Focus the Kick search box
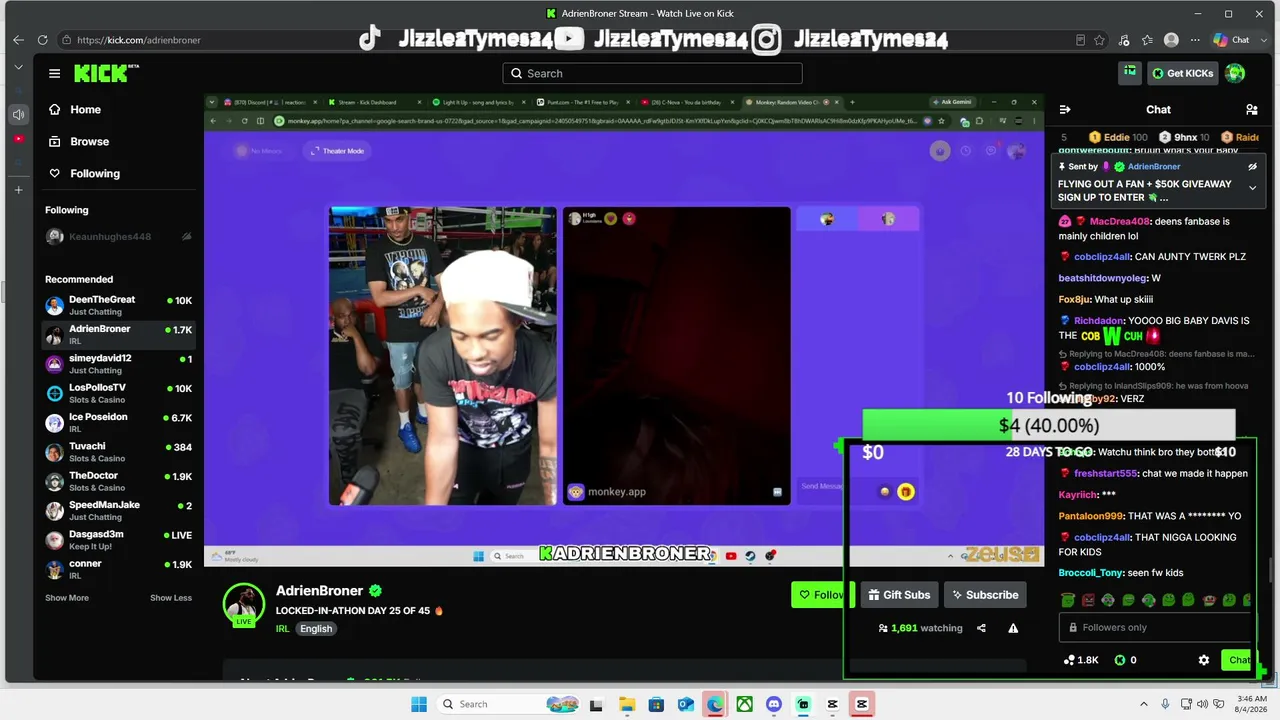The width and height of the screenshot is (1280, 720). 652,73
